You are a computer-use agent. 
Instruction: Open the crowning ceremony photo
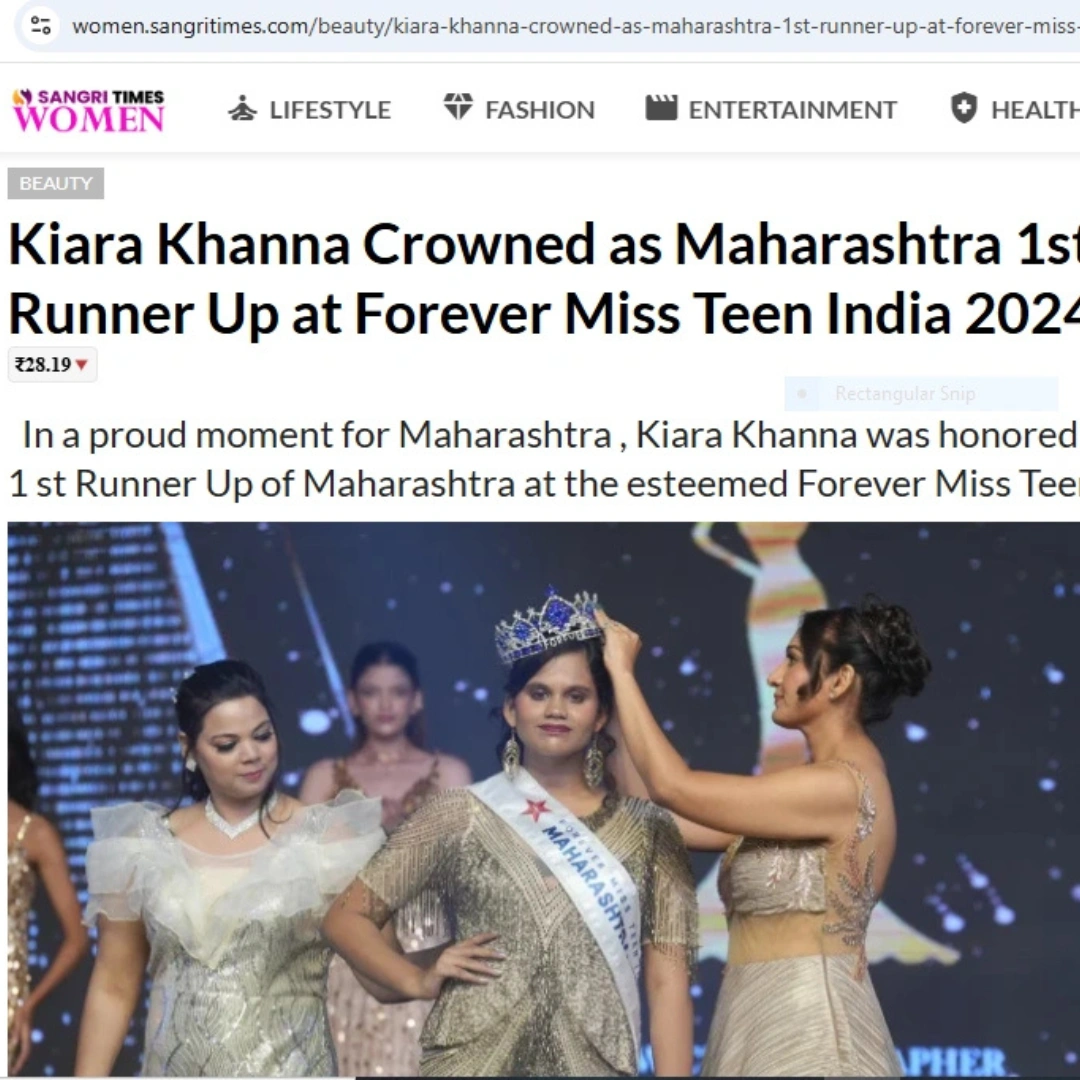pos(543,800)
